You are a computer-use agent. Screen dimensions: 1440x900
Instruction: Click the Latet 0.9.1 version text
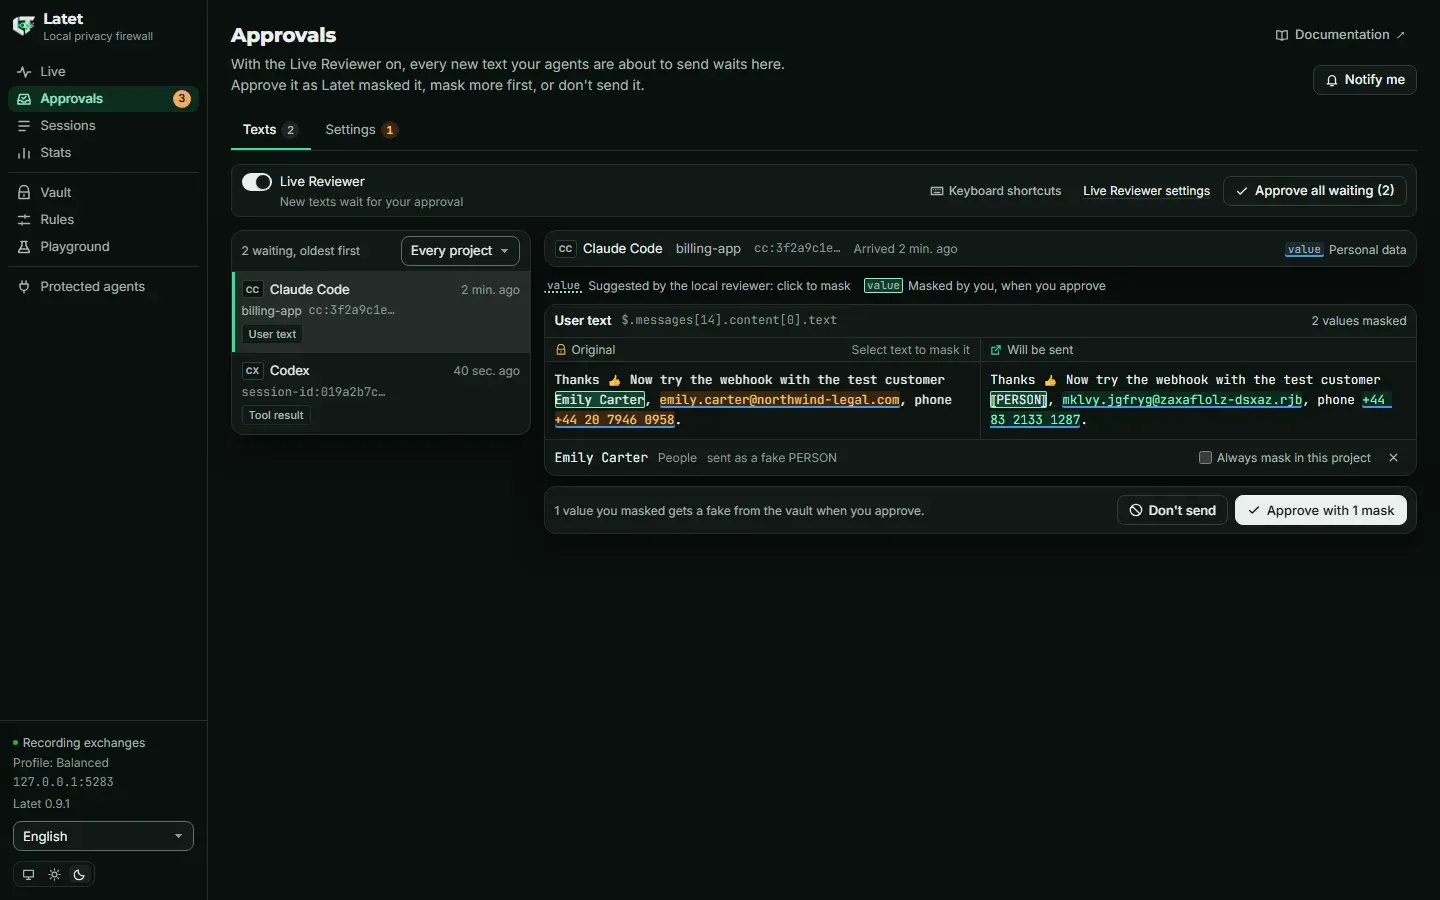42,804
